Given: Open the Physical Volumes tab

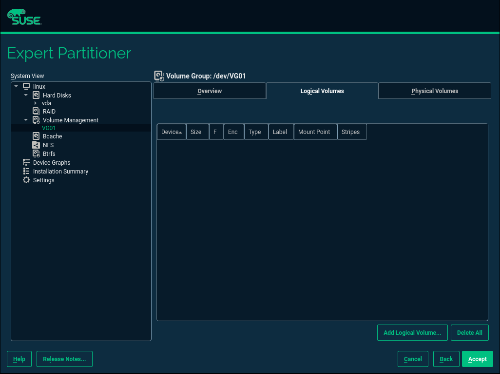Looking at the screenshot, I should (435, 91).
